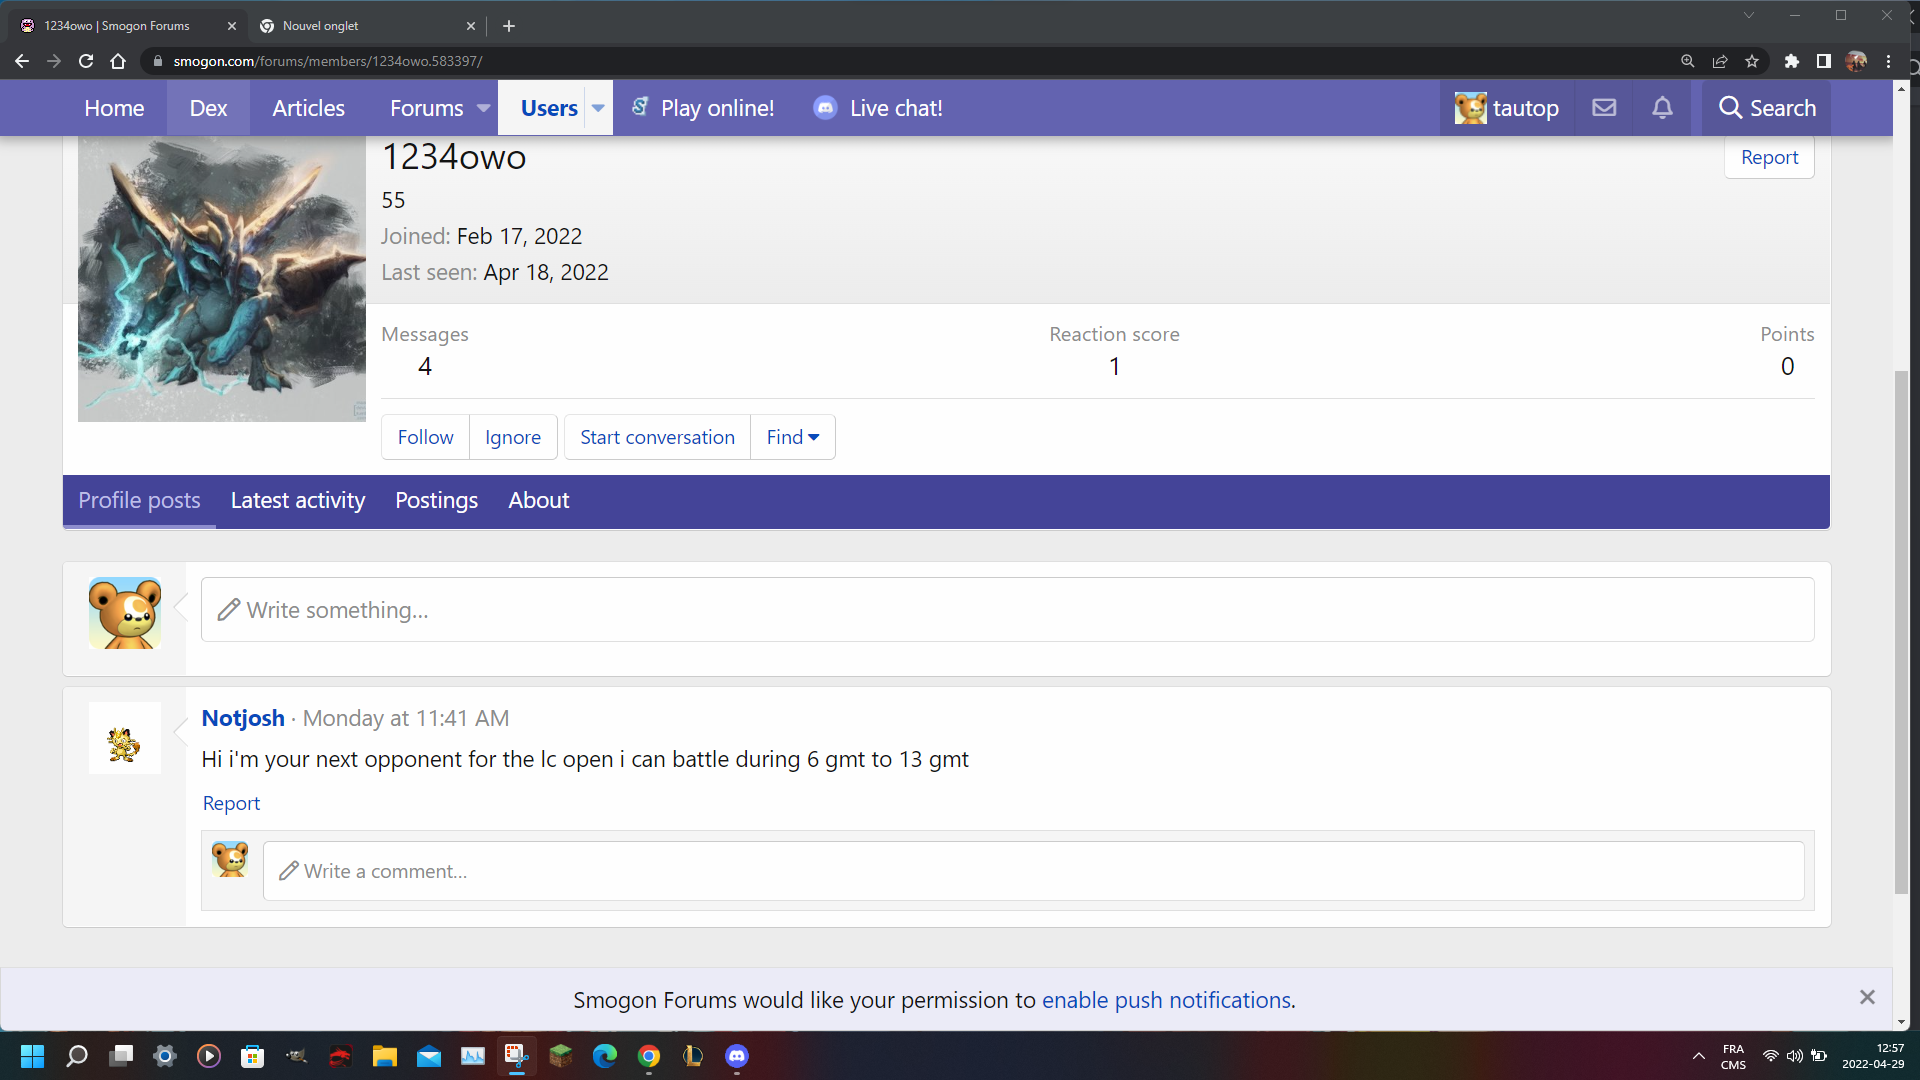The height and width of the screenshot is (1080, 1920).
Task: Open the inbox envelope icon
Action: (x=1604, y=108)
